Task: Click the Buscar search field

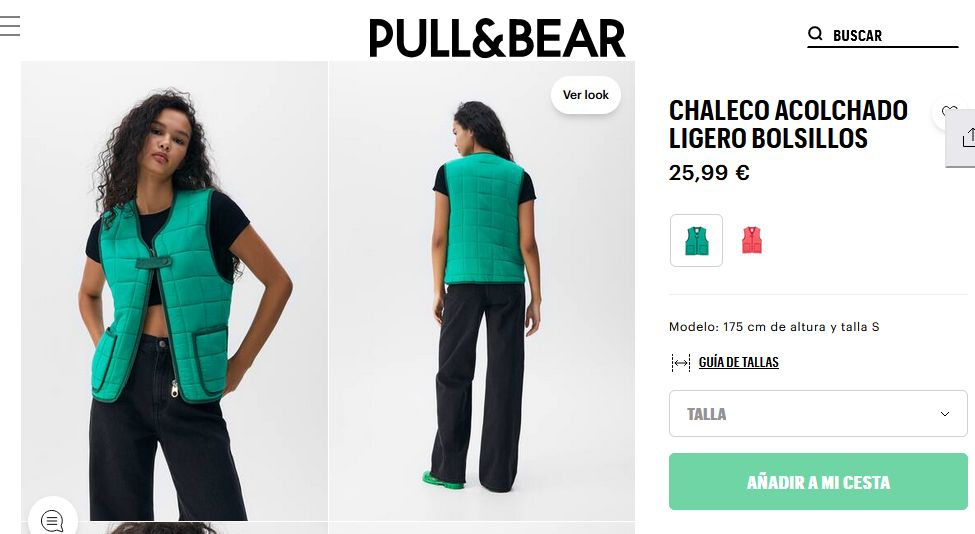Action: (x=883, y=35)
